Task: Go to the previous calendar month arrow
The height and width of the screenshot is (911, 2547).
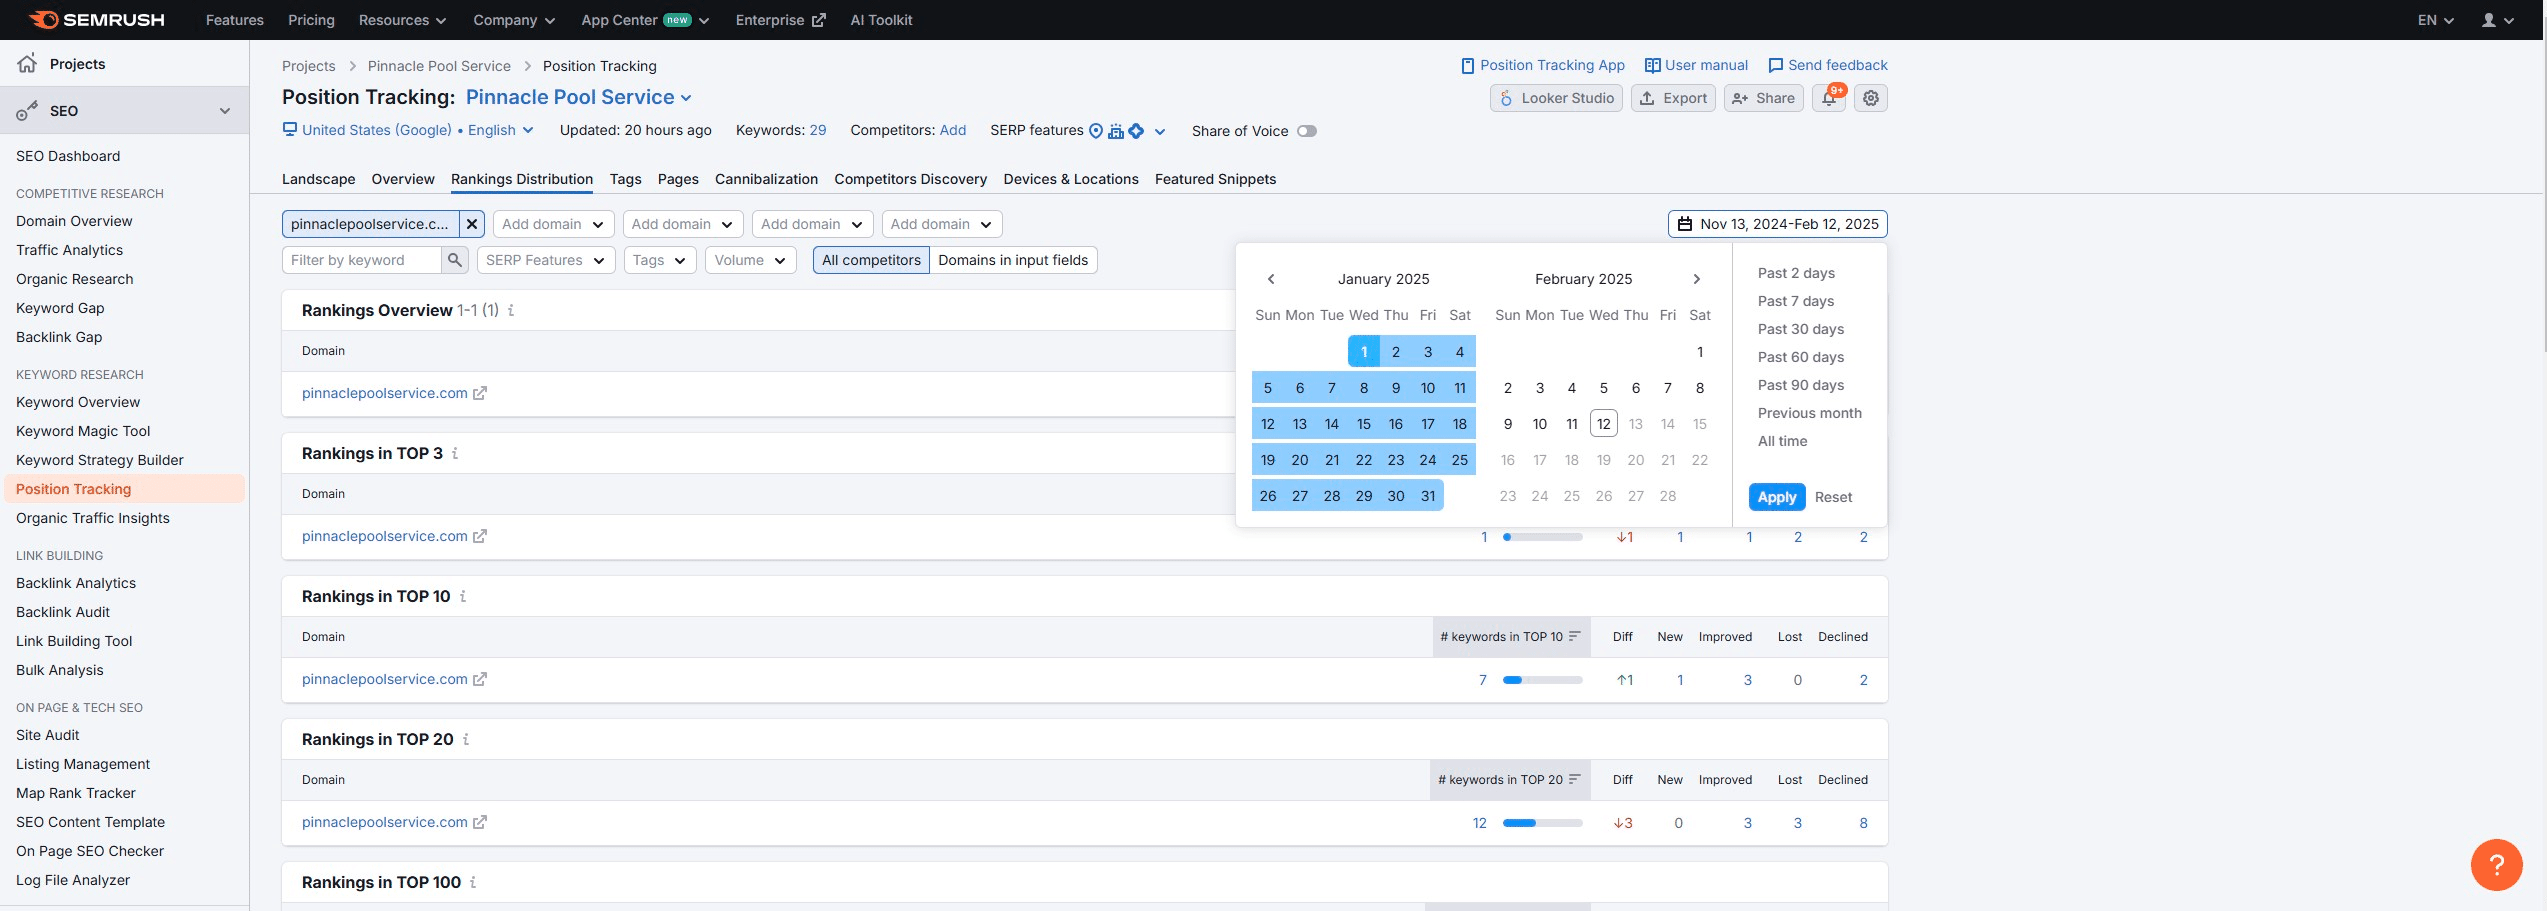Action: pyautogui.click(x=1271, y=279)
